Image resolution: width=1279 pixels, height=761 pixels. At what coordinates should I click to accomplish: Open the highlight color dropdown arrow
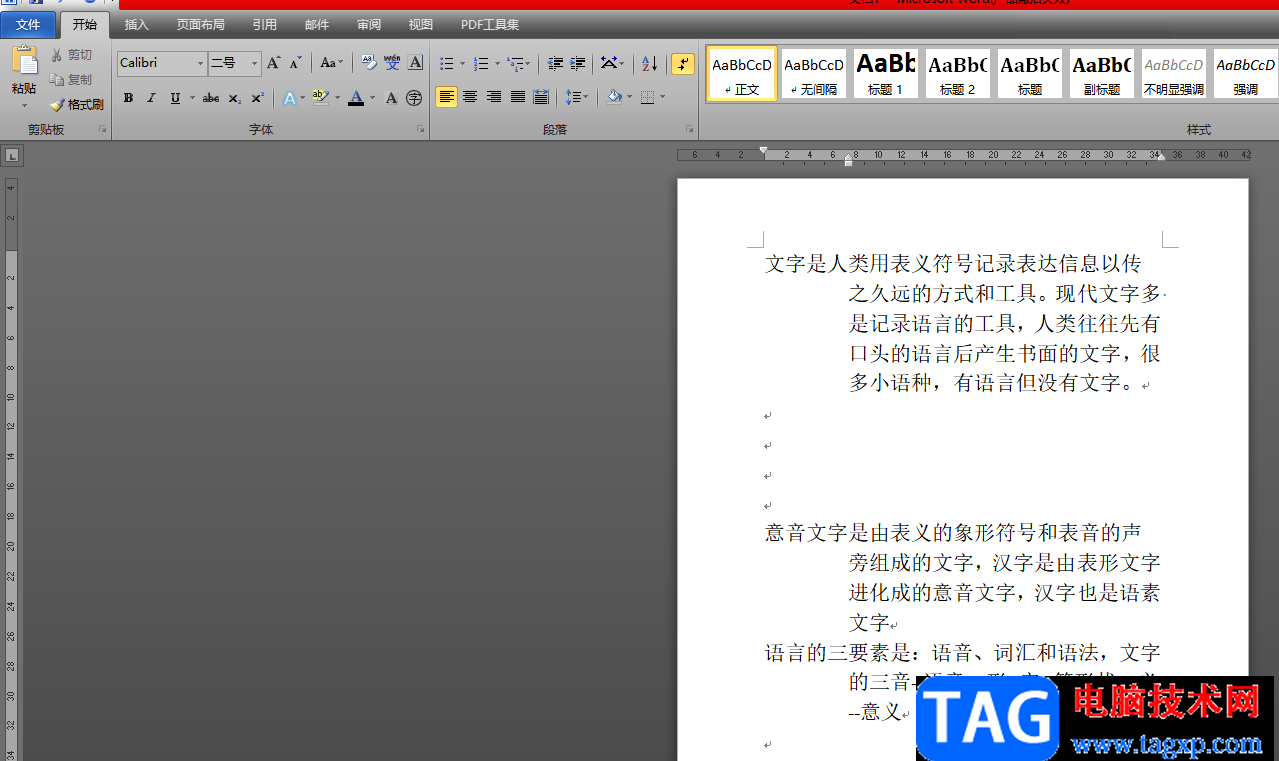[x=337, y=98]
